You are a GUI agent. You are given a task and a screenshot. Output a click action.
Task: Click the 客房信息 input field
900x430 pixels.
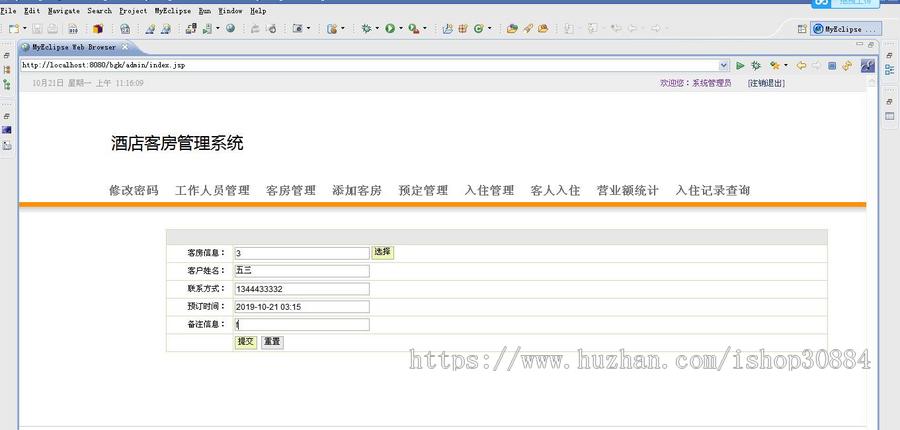[x=302, y=253]
